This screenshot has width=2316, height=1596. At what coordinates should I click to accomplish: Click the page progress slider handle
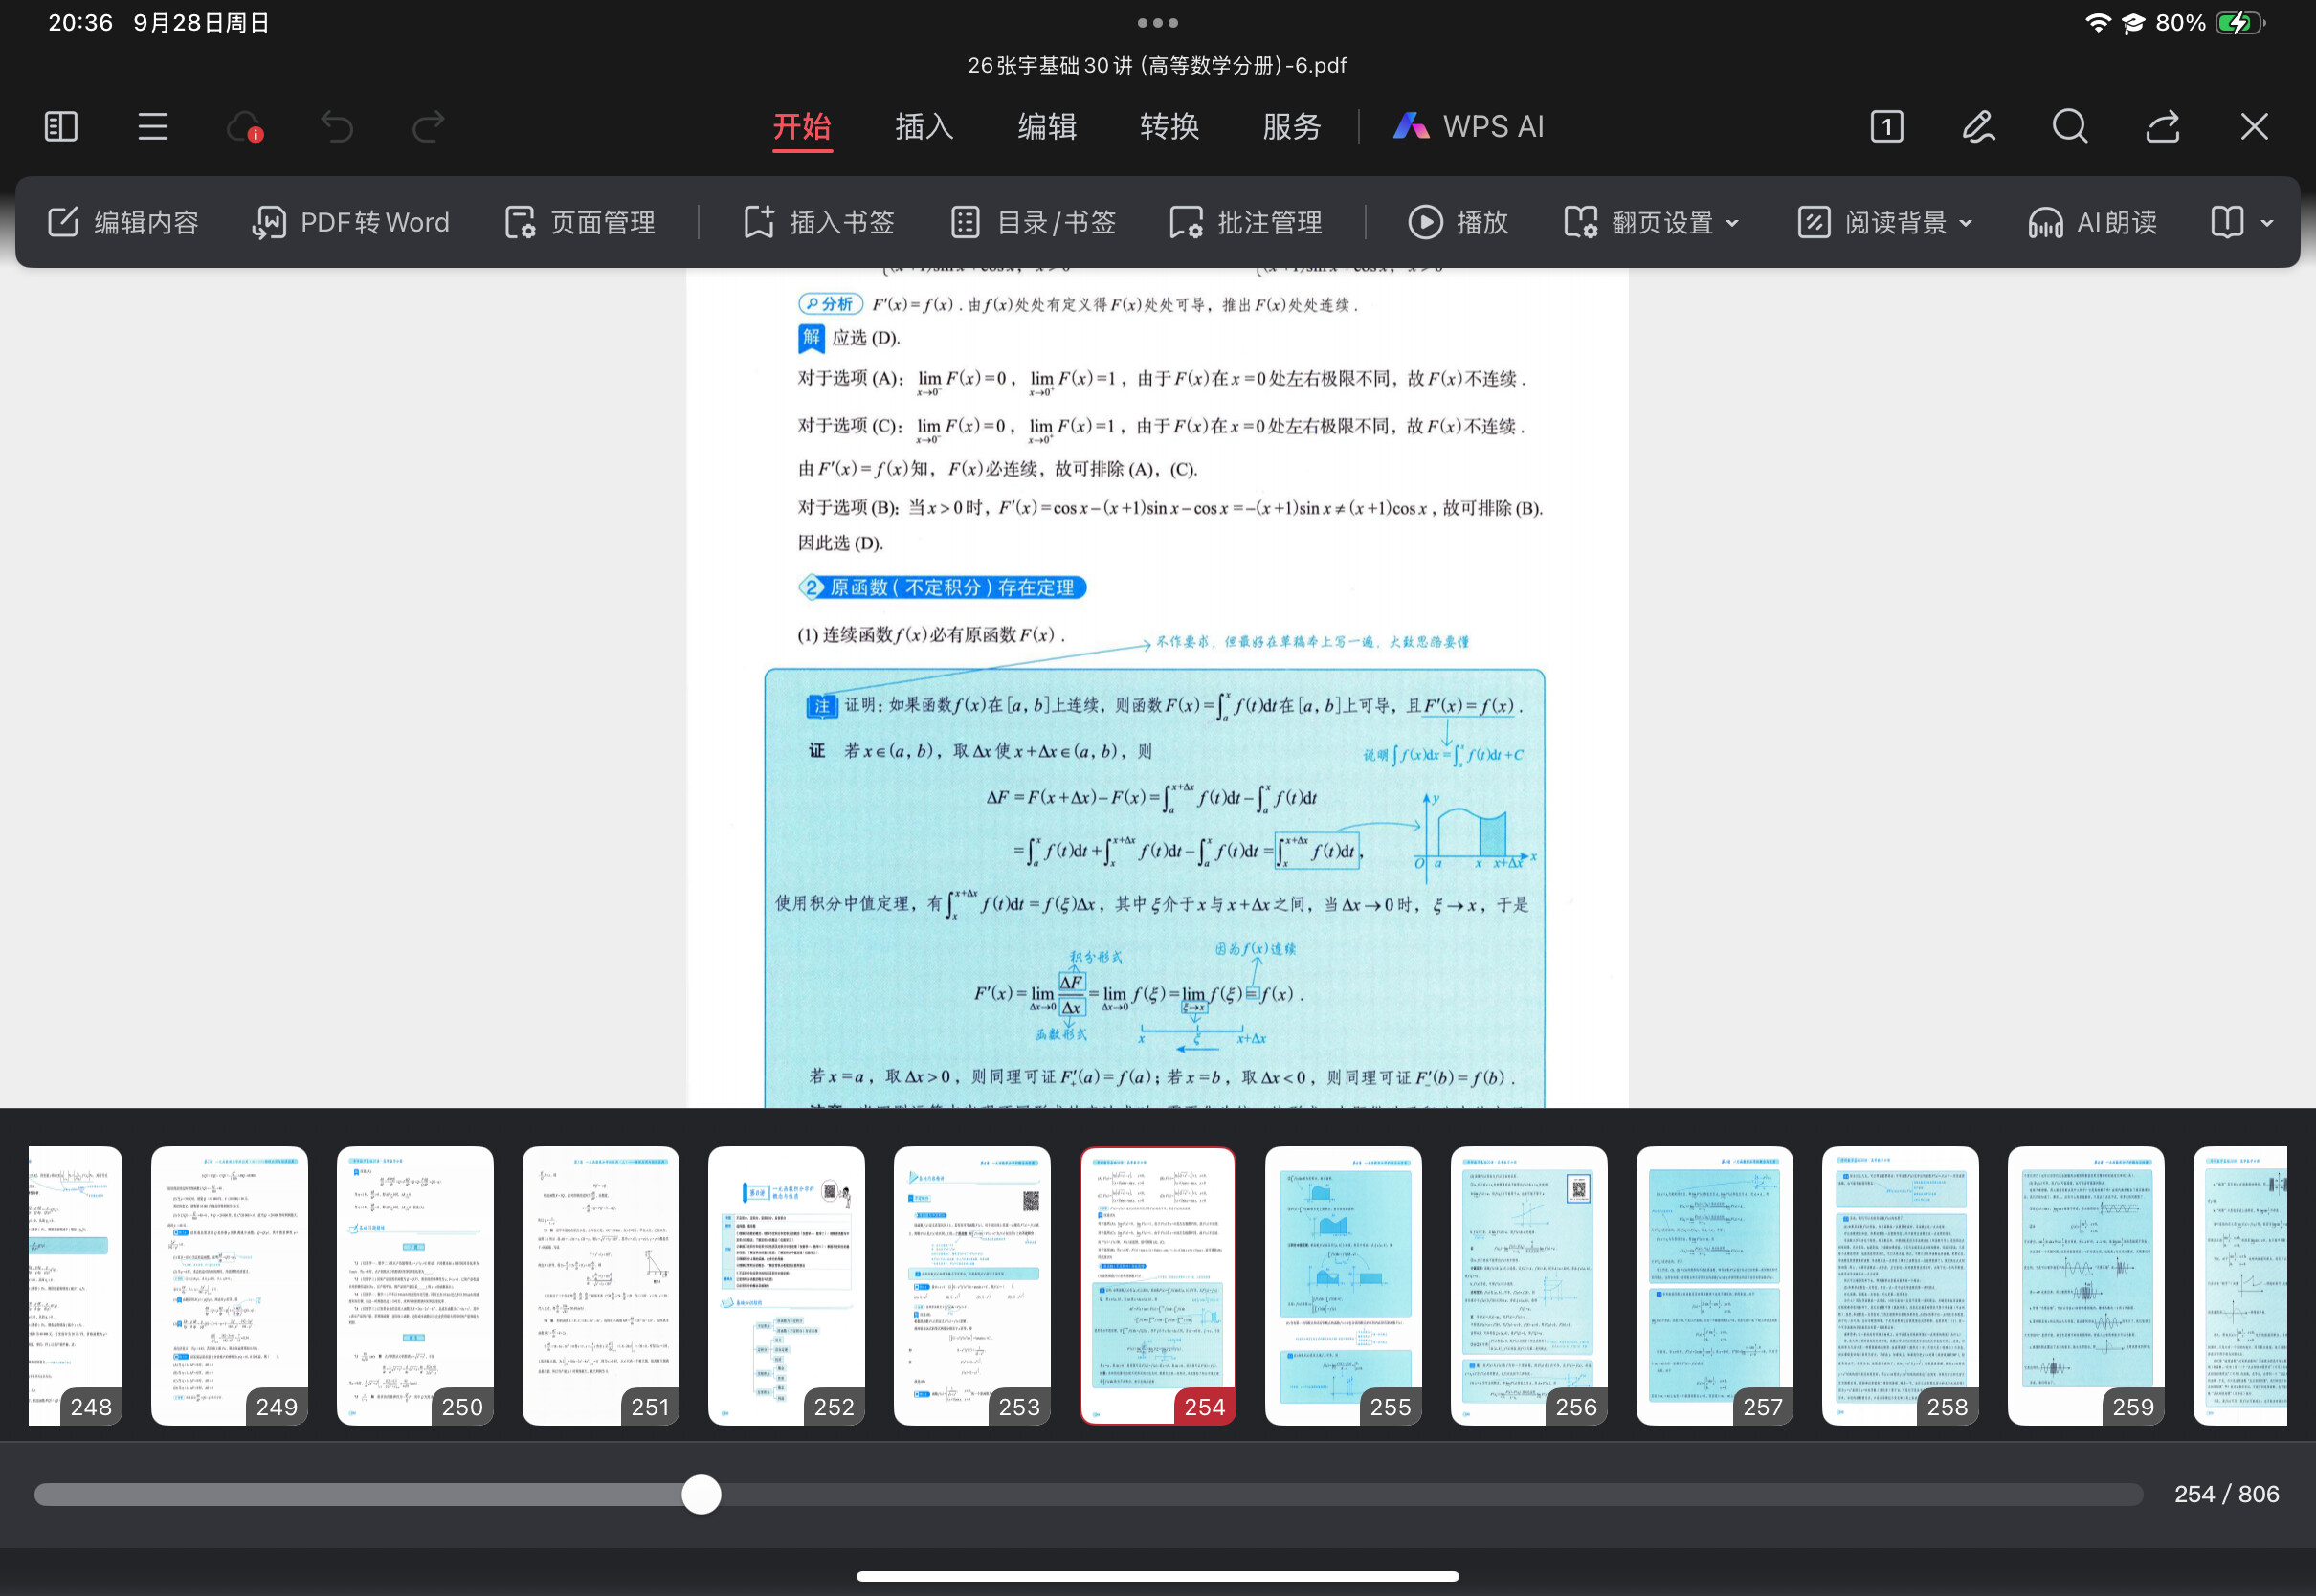(701, 1494)
